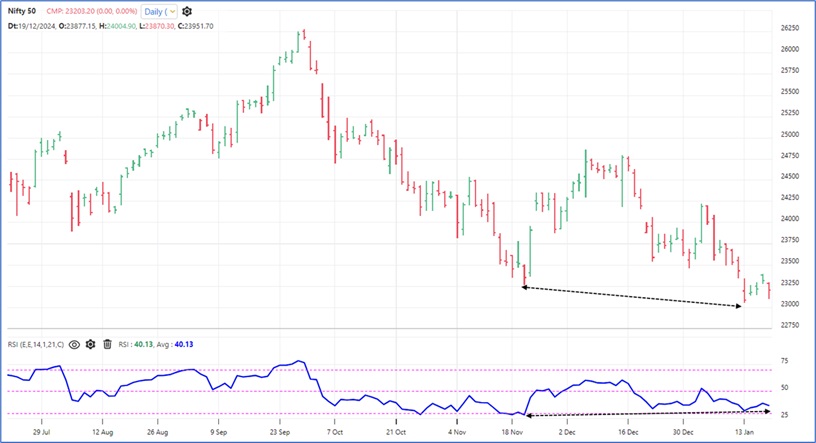The height and width of the screenshot is (443, 816).
Task: Open the chart settings gear icon
Action: point(187,11)
